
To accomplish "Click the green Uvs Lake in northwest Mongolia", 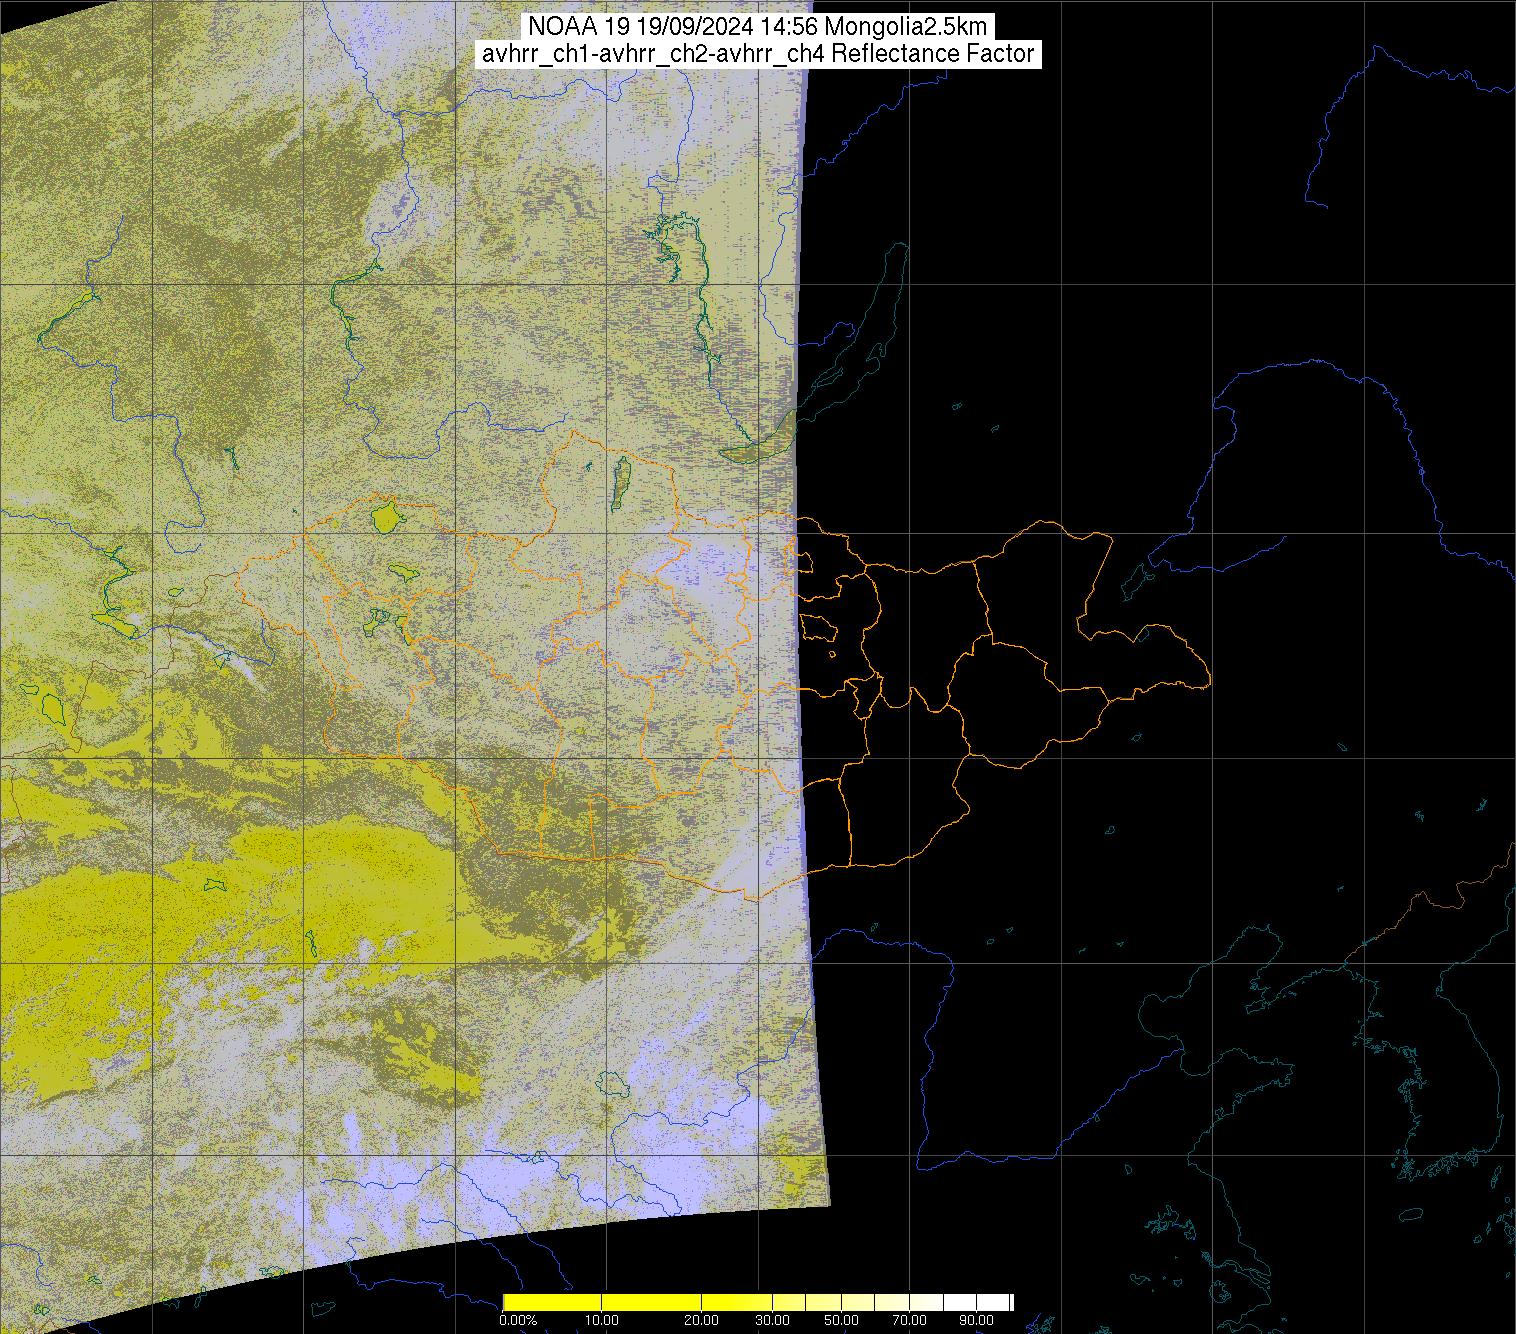I will (384, 518).
